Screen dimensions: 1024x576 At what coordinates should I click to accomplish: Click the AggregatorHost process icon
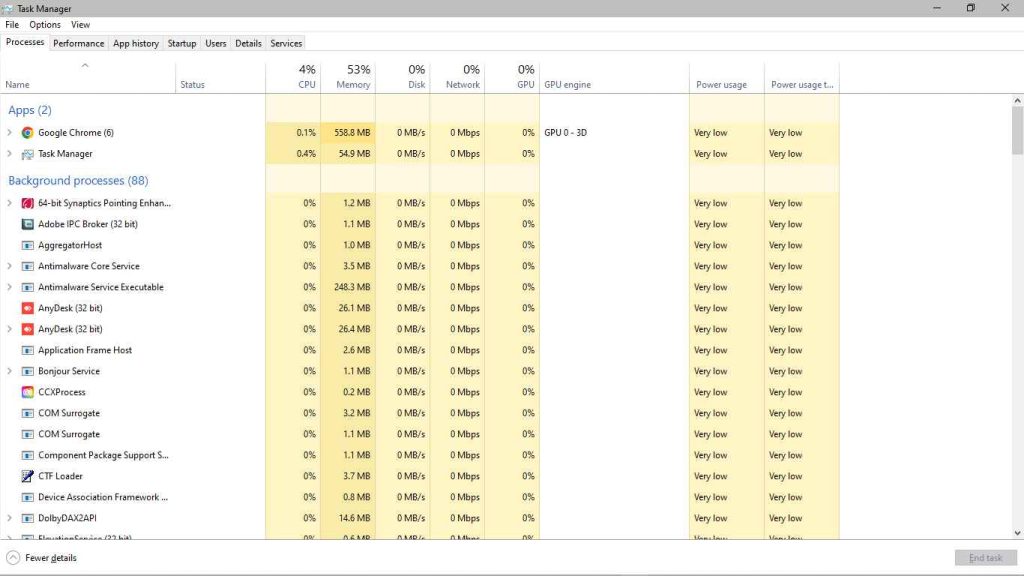[x=27, y=246]
